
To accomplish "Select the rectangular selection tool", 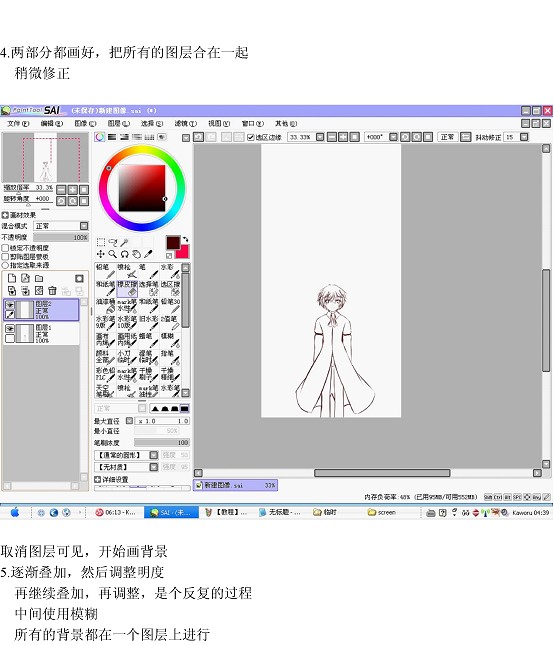I will 101,242.
